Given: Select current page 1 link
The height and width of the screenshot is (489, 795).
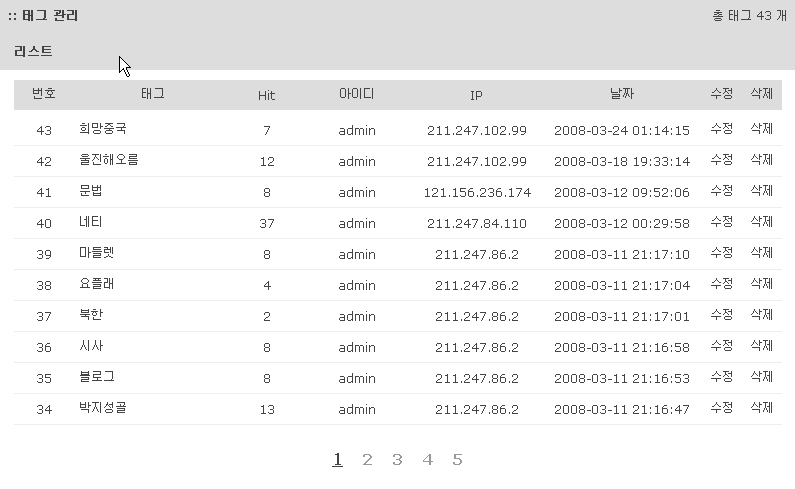Looking at the screenshot, I should click(338, 460).
